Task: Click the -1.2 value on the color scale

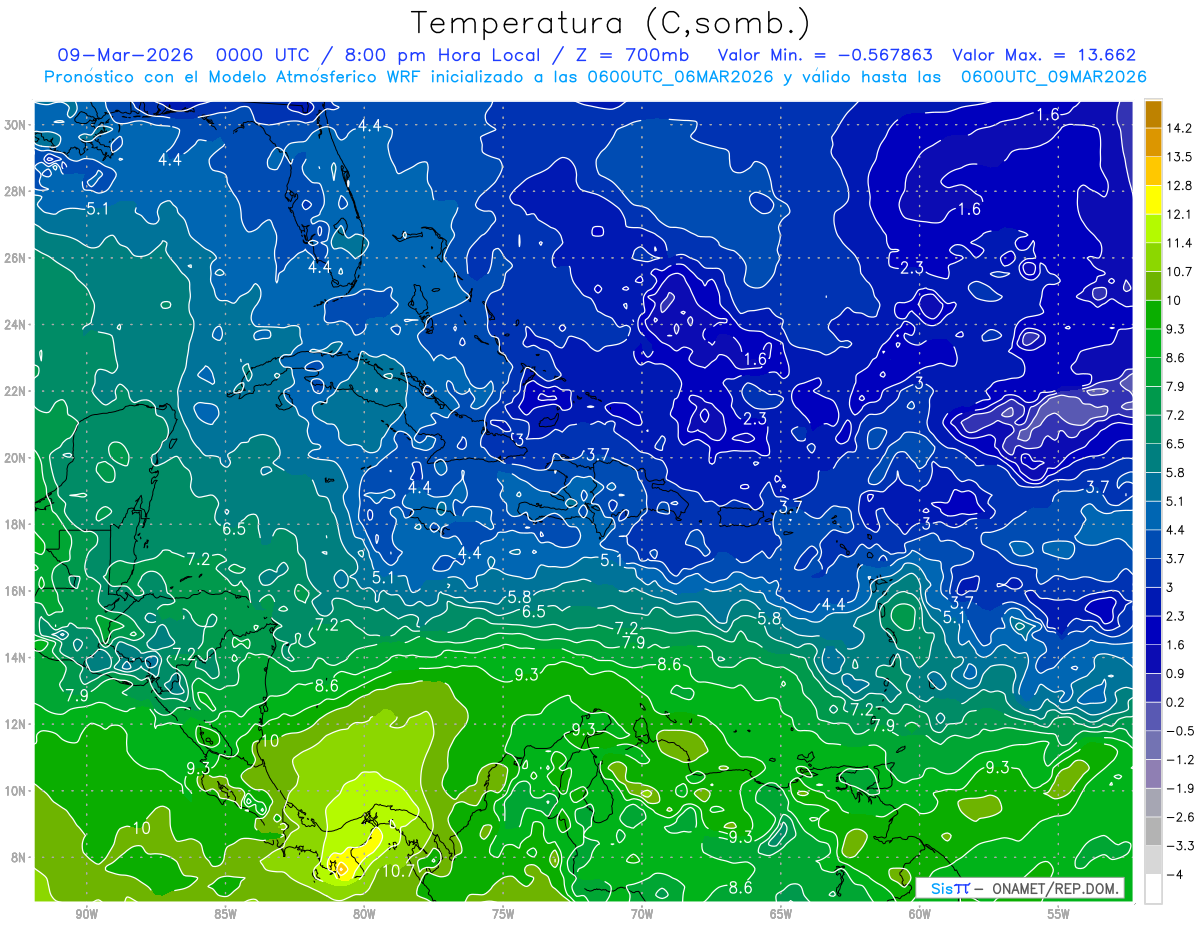Action: [1179, 759]
